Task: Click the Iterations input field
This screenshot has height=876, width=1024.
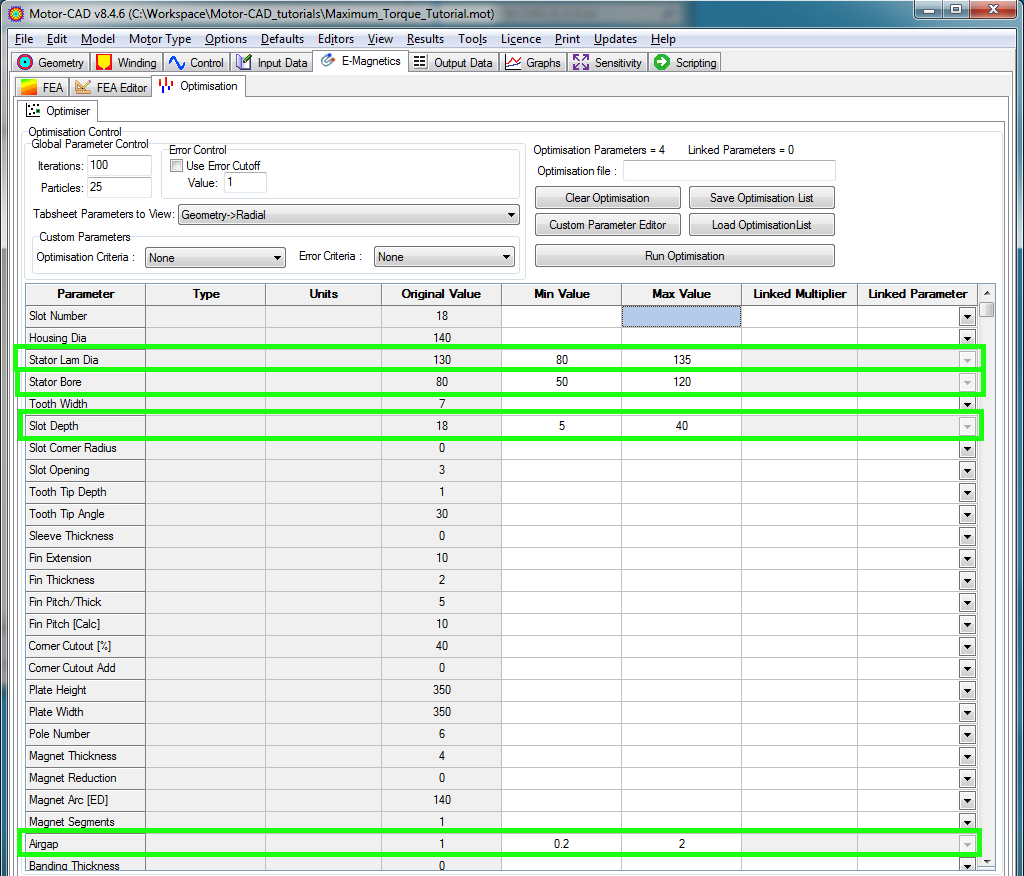Action: (119, 165)
